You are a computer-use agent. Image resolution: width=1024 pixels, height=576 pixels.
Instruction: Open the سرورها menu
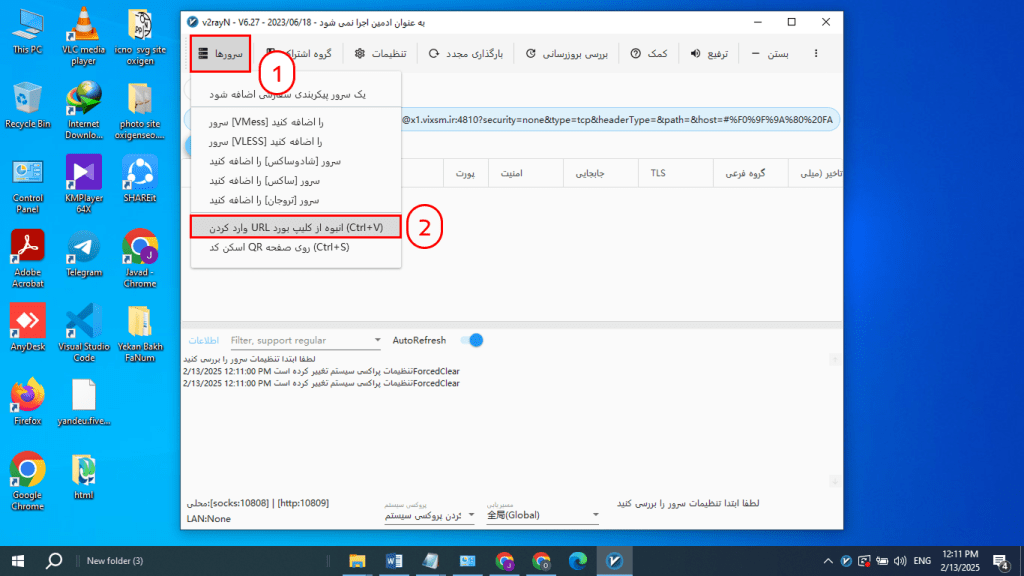coord(220,54)
